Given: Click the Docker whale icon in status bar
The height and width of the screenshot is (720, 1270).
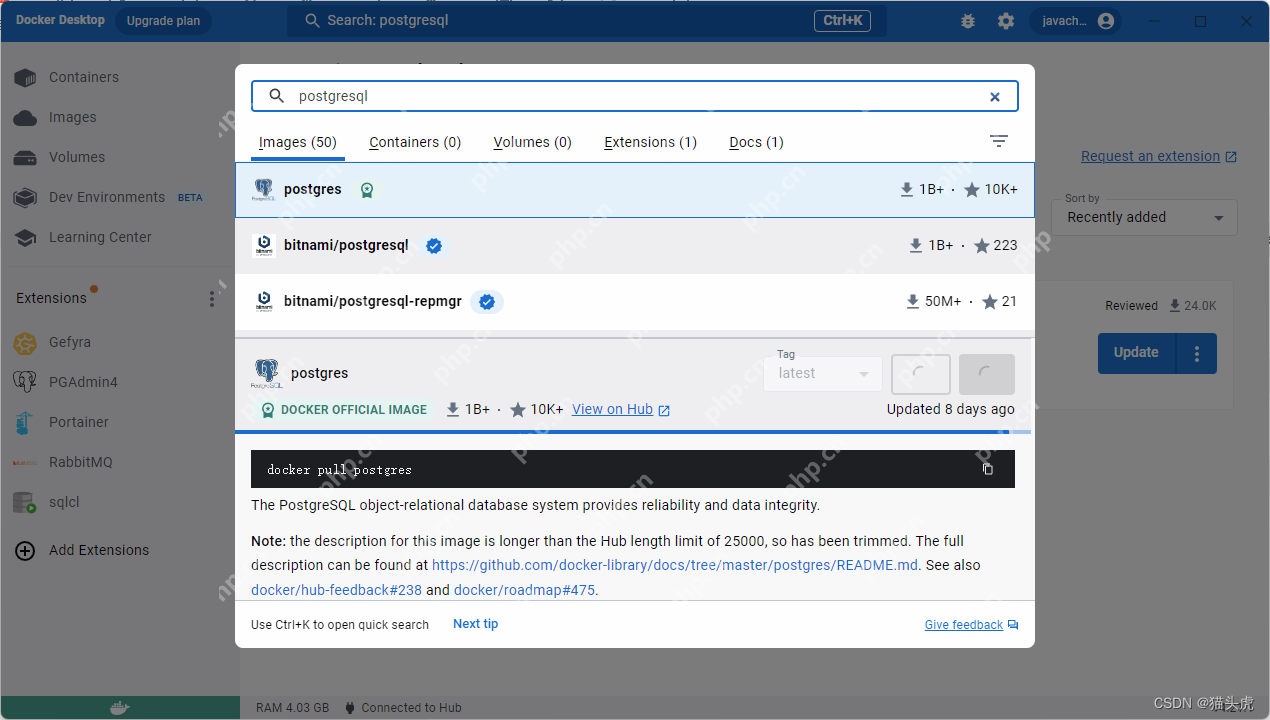Looking at the screenshot, I should [x=119, y=708].
